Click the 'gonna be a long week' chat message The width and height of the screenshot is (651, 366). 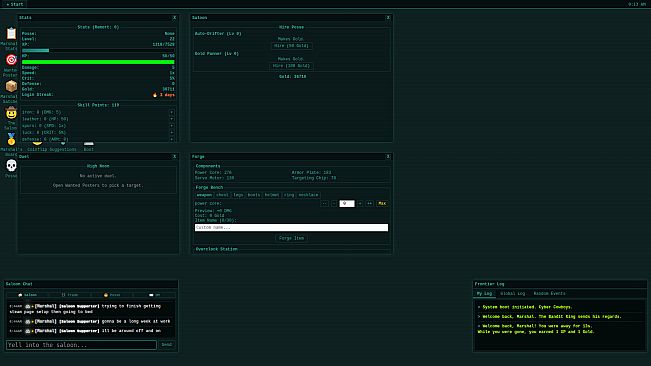[x=90, y=321]
